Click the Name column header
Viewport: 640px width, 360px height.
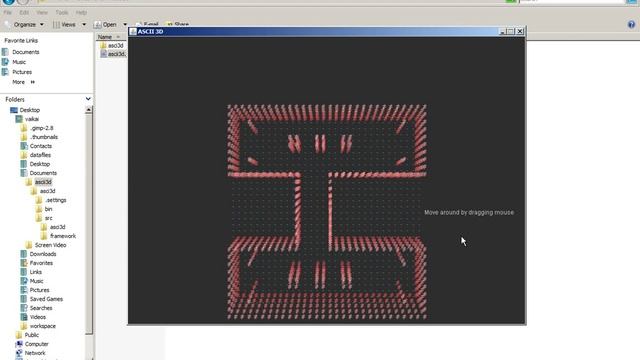105,37
